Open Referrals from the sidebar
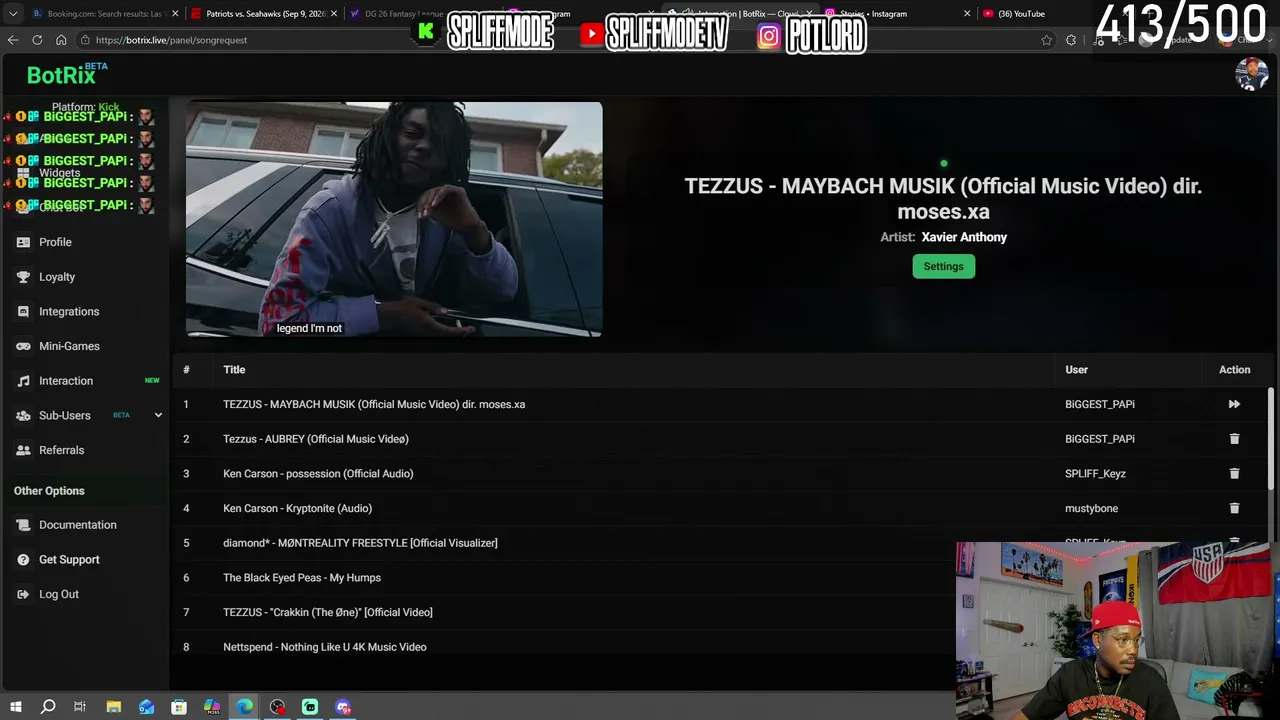The height and width of the screenshot is (720, 1280). point(61,450)
